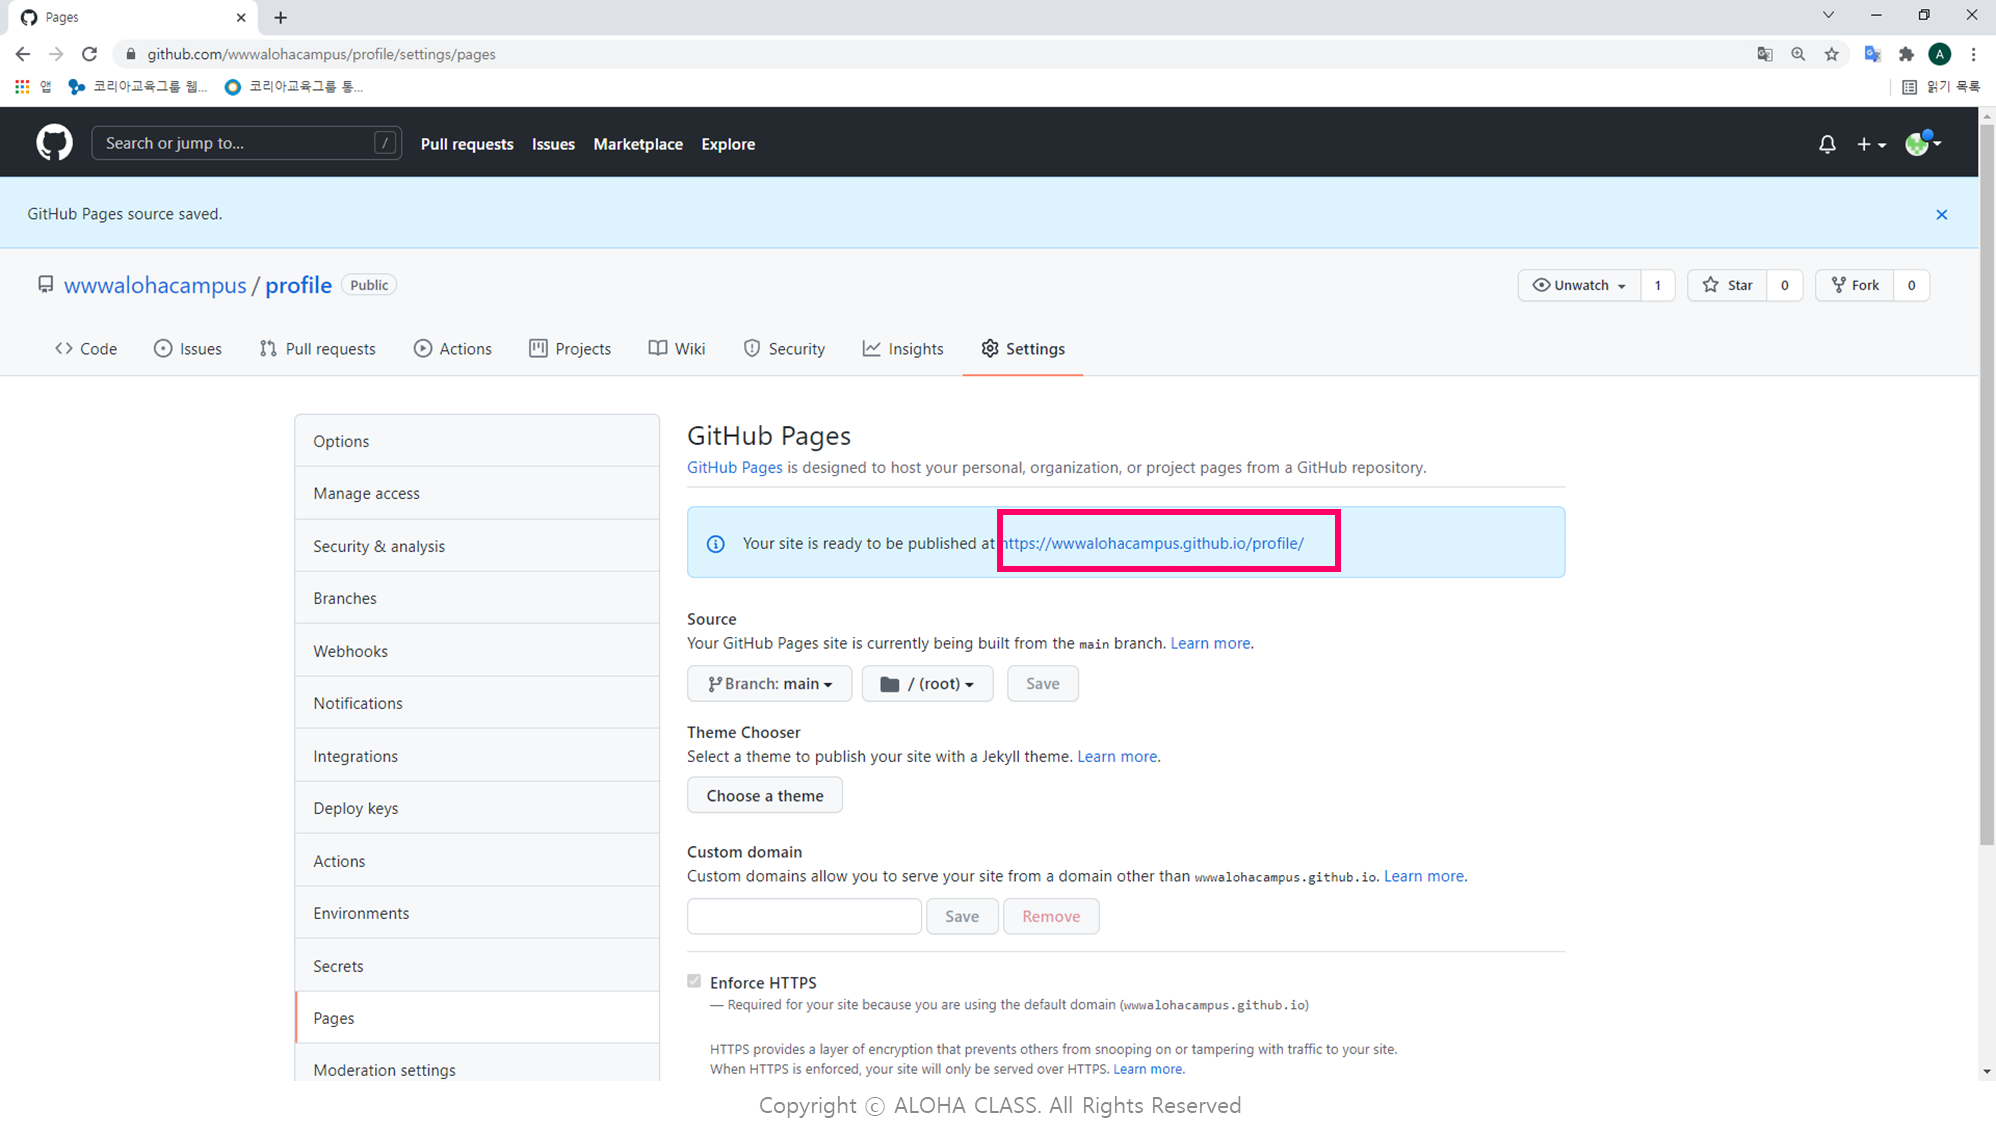Click the Google Translate extension icon

[x=1873, y=54]
